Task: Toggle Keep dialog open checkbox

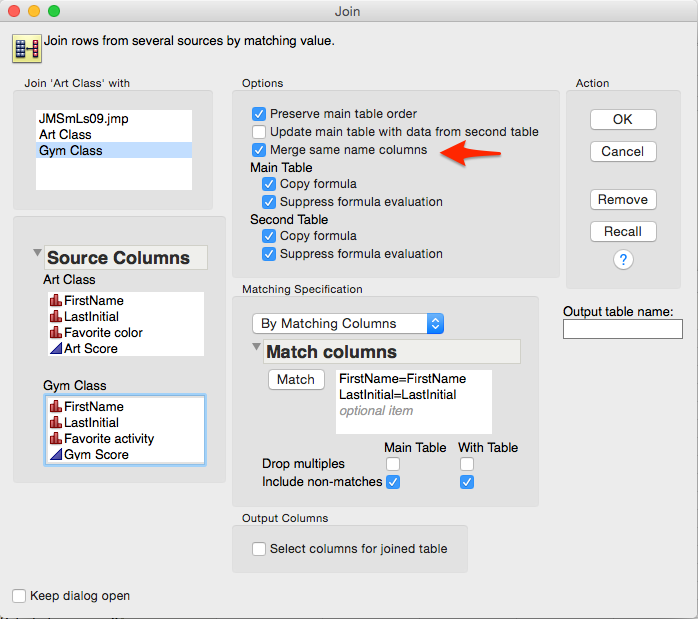Action: (x=19, y=596)
